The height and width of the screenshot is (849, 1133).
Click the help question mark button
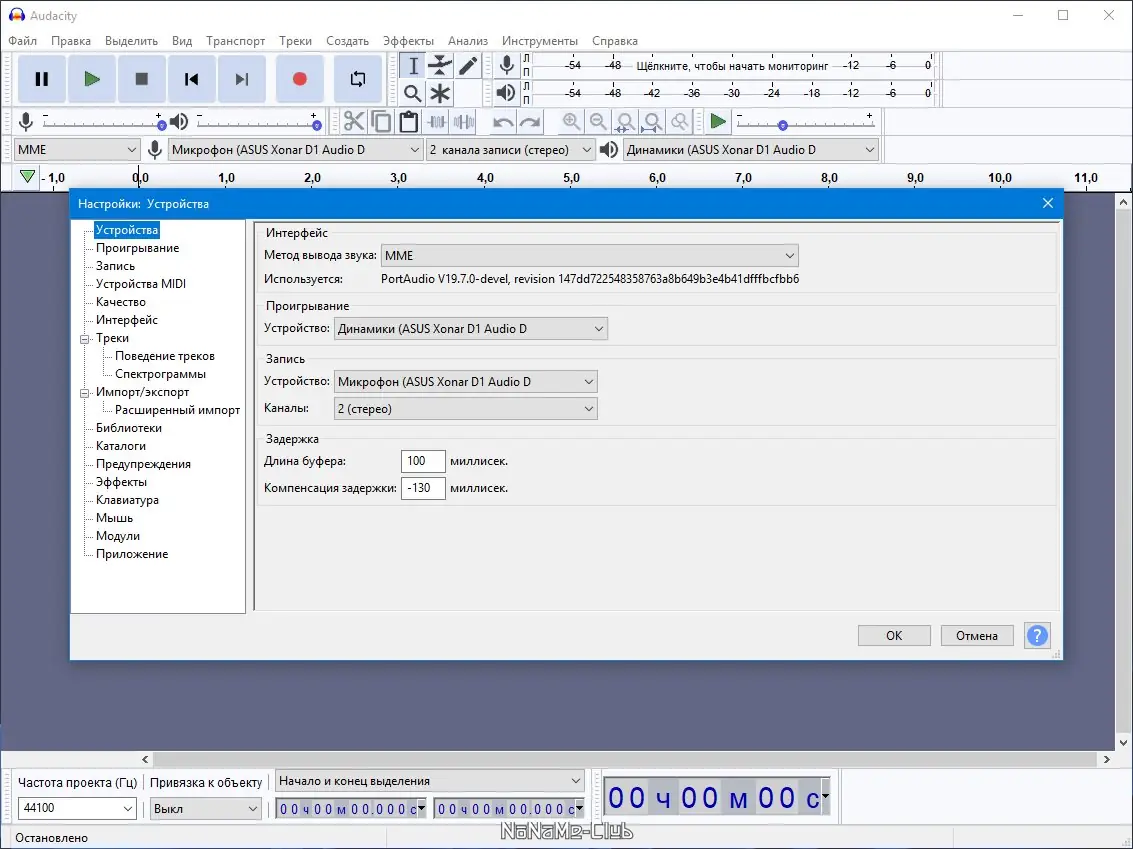(1037, 635)
